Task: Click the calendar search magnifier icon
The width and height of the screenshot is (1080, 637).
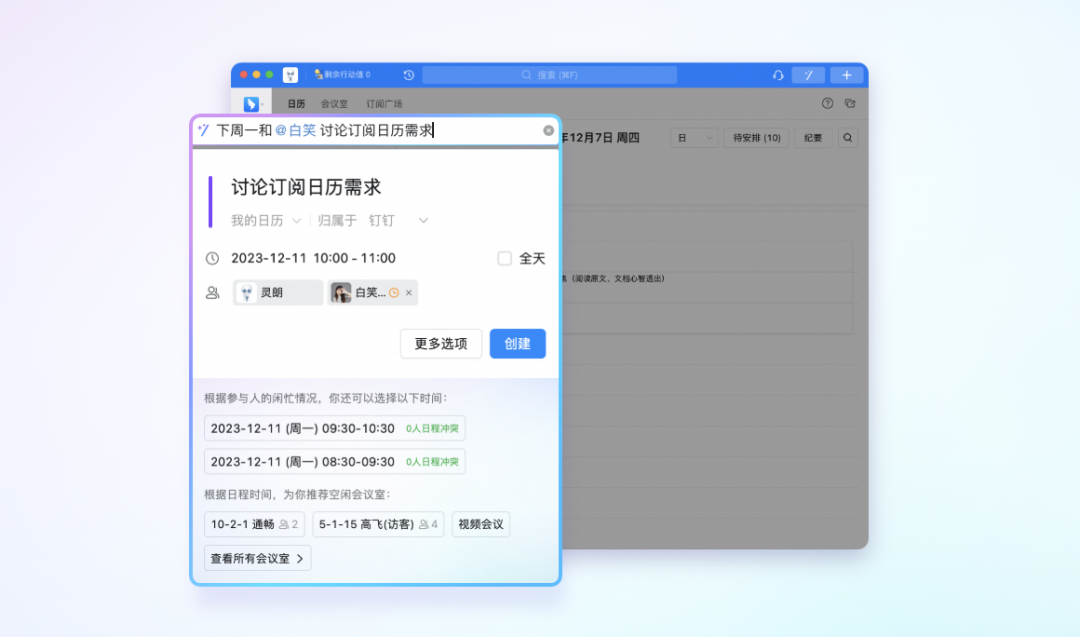Action: coord(847,138)
